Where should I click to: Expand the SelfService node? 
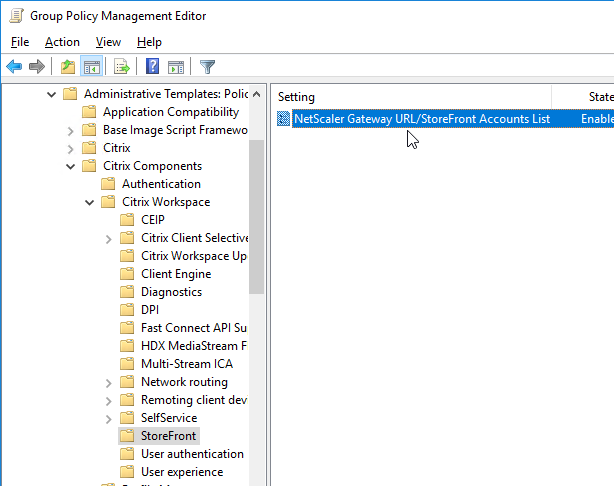pos(108,419)
